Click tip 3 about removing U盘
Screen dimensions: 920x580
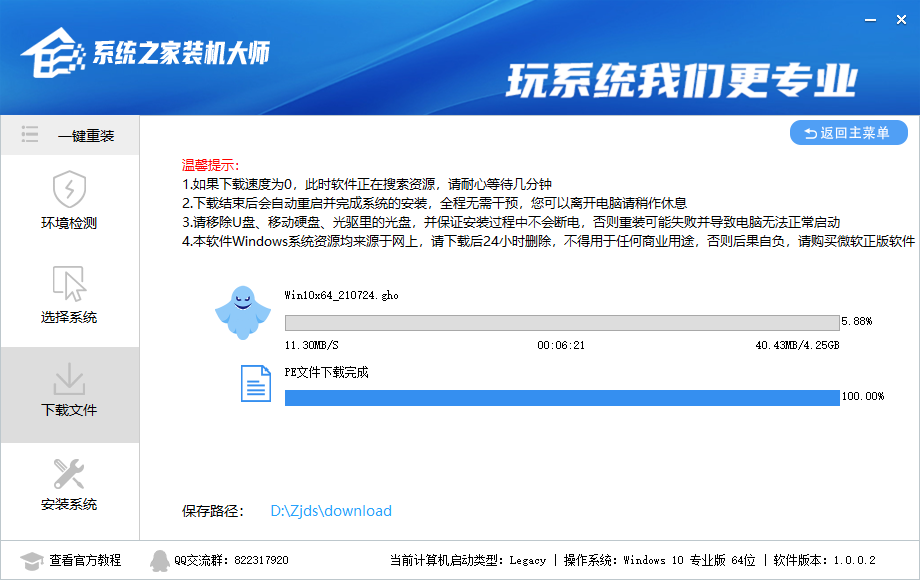tap(511, 222)
